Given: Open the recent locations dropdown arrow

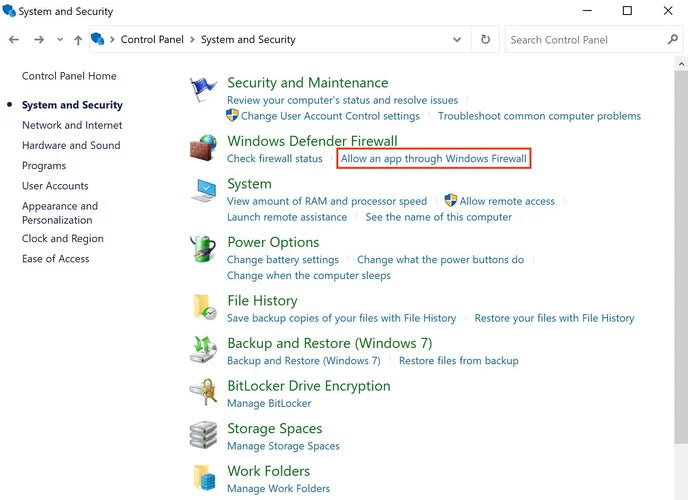Looking at the screenshot, I should (x=60, y=40).
